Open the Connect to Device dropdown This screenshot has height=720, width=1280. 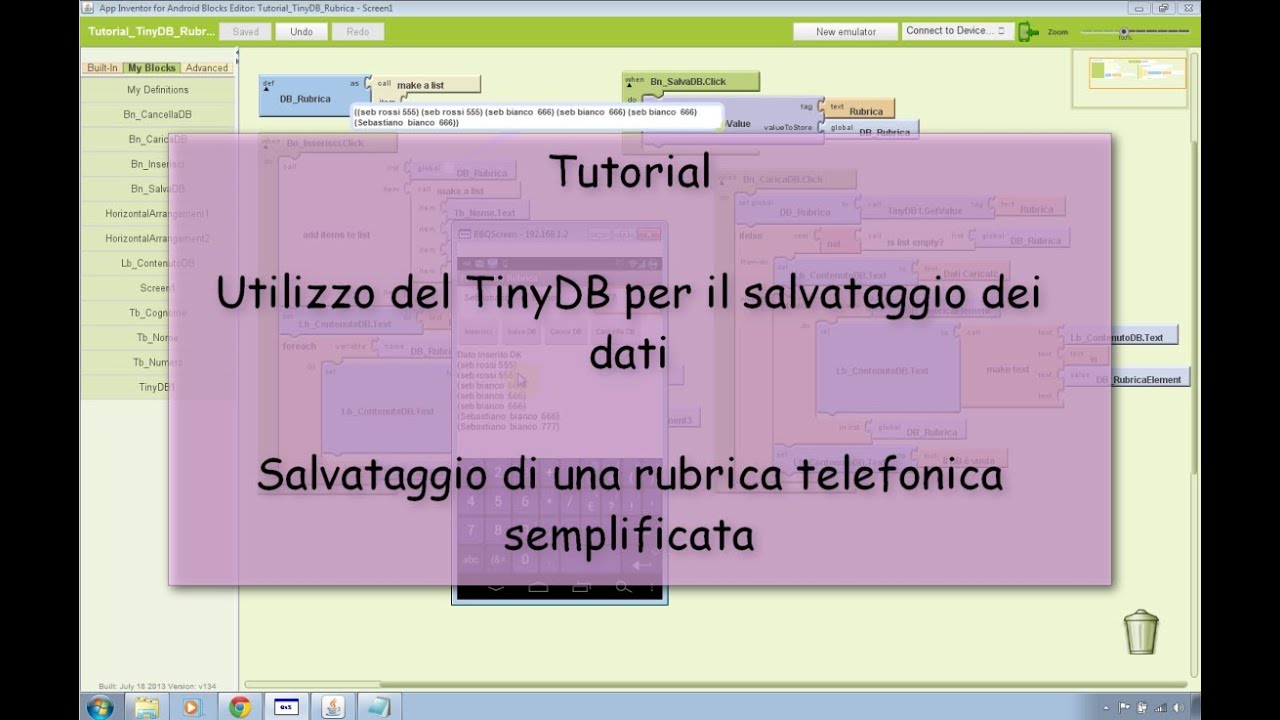click(x=957, y=31)
